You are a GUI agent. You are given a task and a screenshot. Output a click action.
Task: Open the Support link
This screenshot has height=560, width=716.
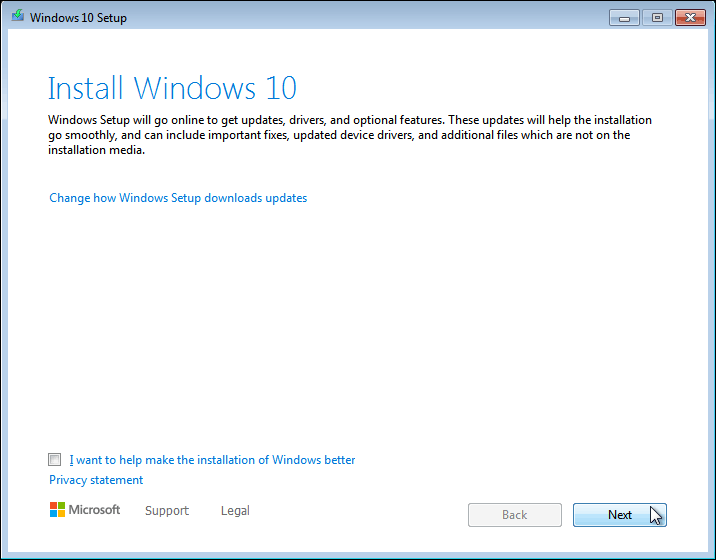167,511
